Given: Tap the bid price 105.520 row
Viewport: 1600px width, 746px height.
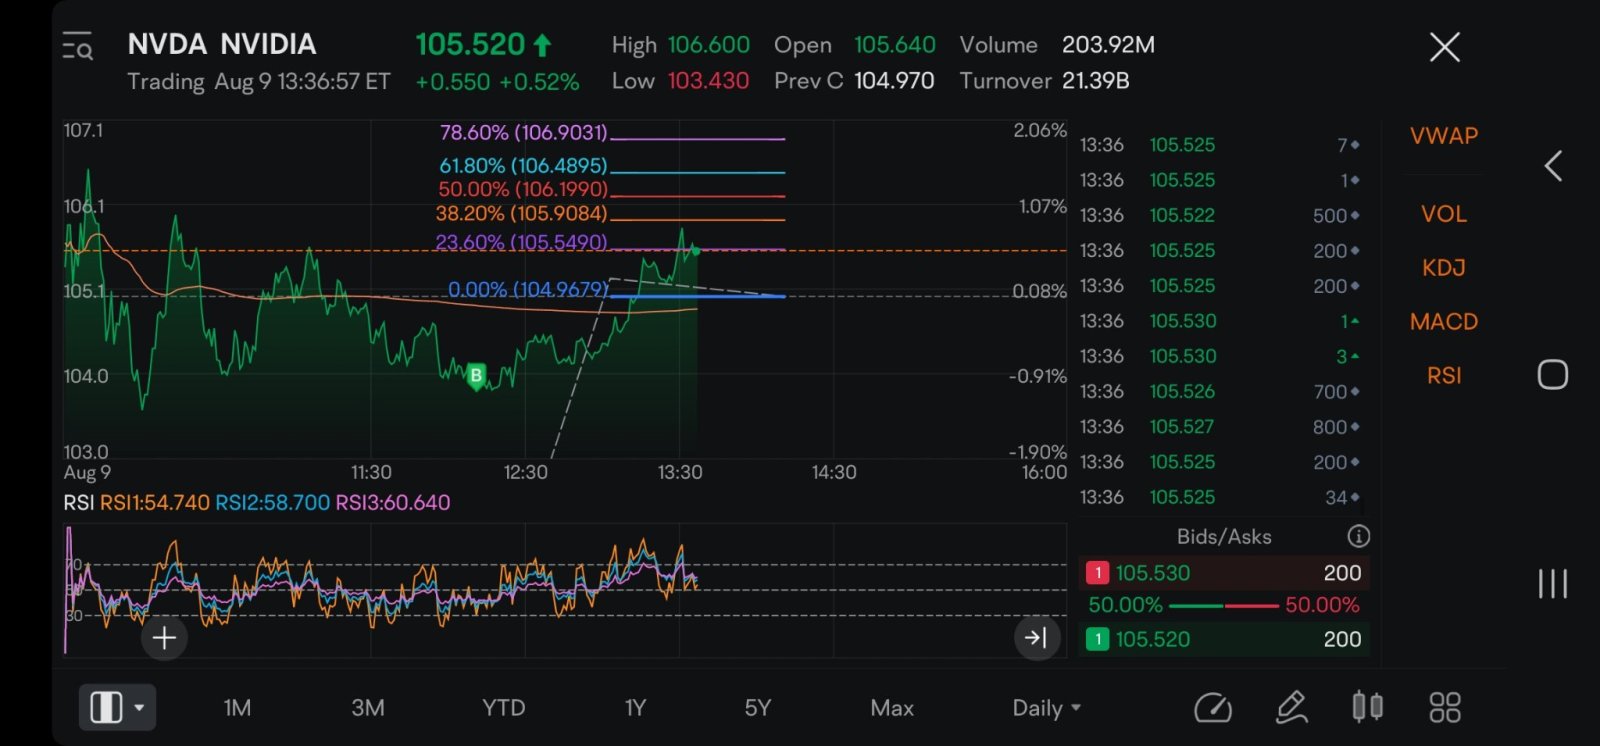Looking at the screenshot, I should (x=1224, y=639).
